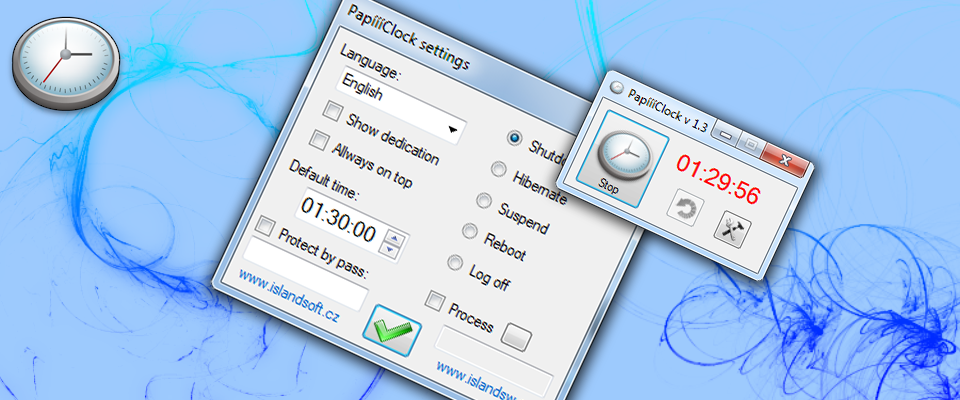Enable the Show dedication checkbox
960x400 pixels.
click(333, 111)
